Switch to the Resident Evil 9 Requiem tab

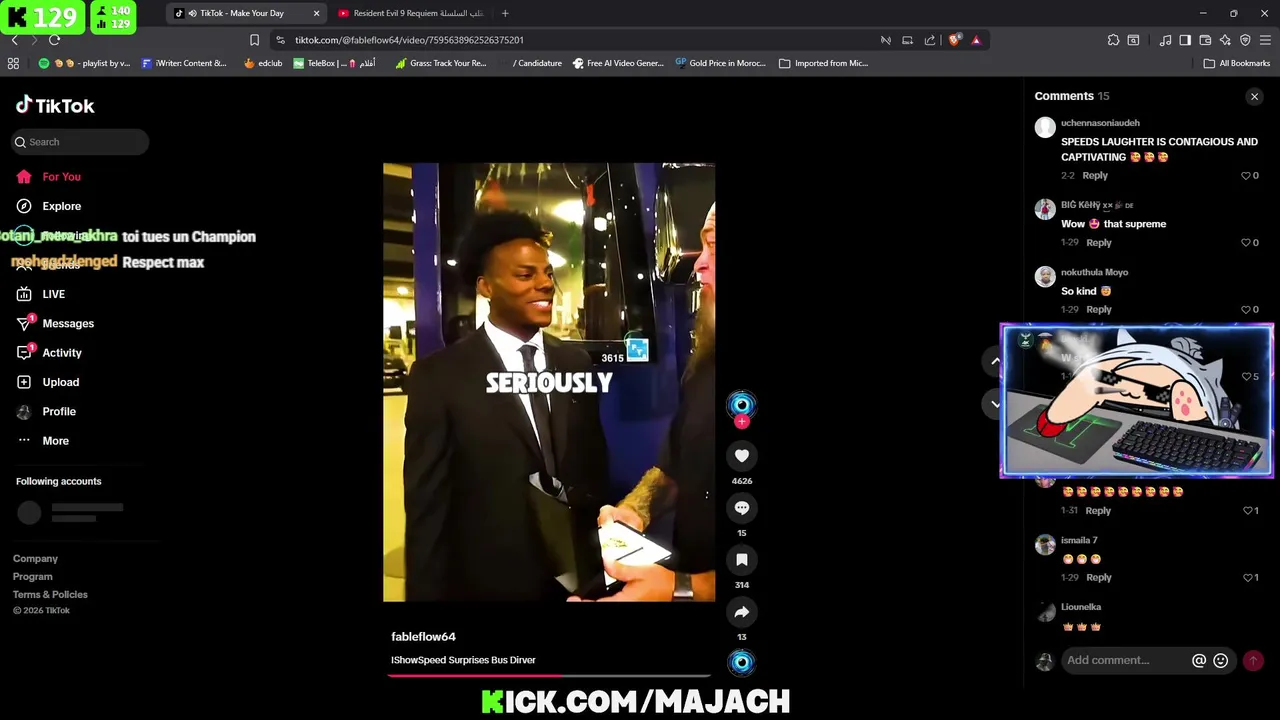410,13
